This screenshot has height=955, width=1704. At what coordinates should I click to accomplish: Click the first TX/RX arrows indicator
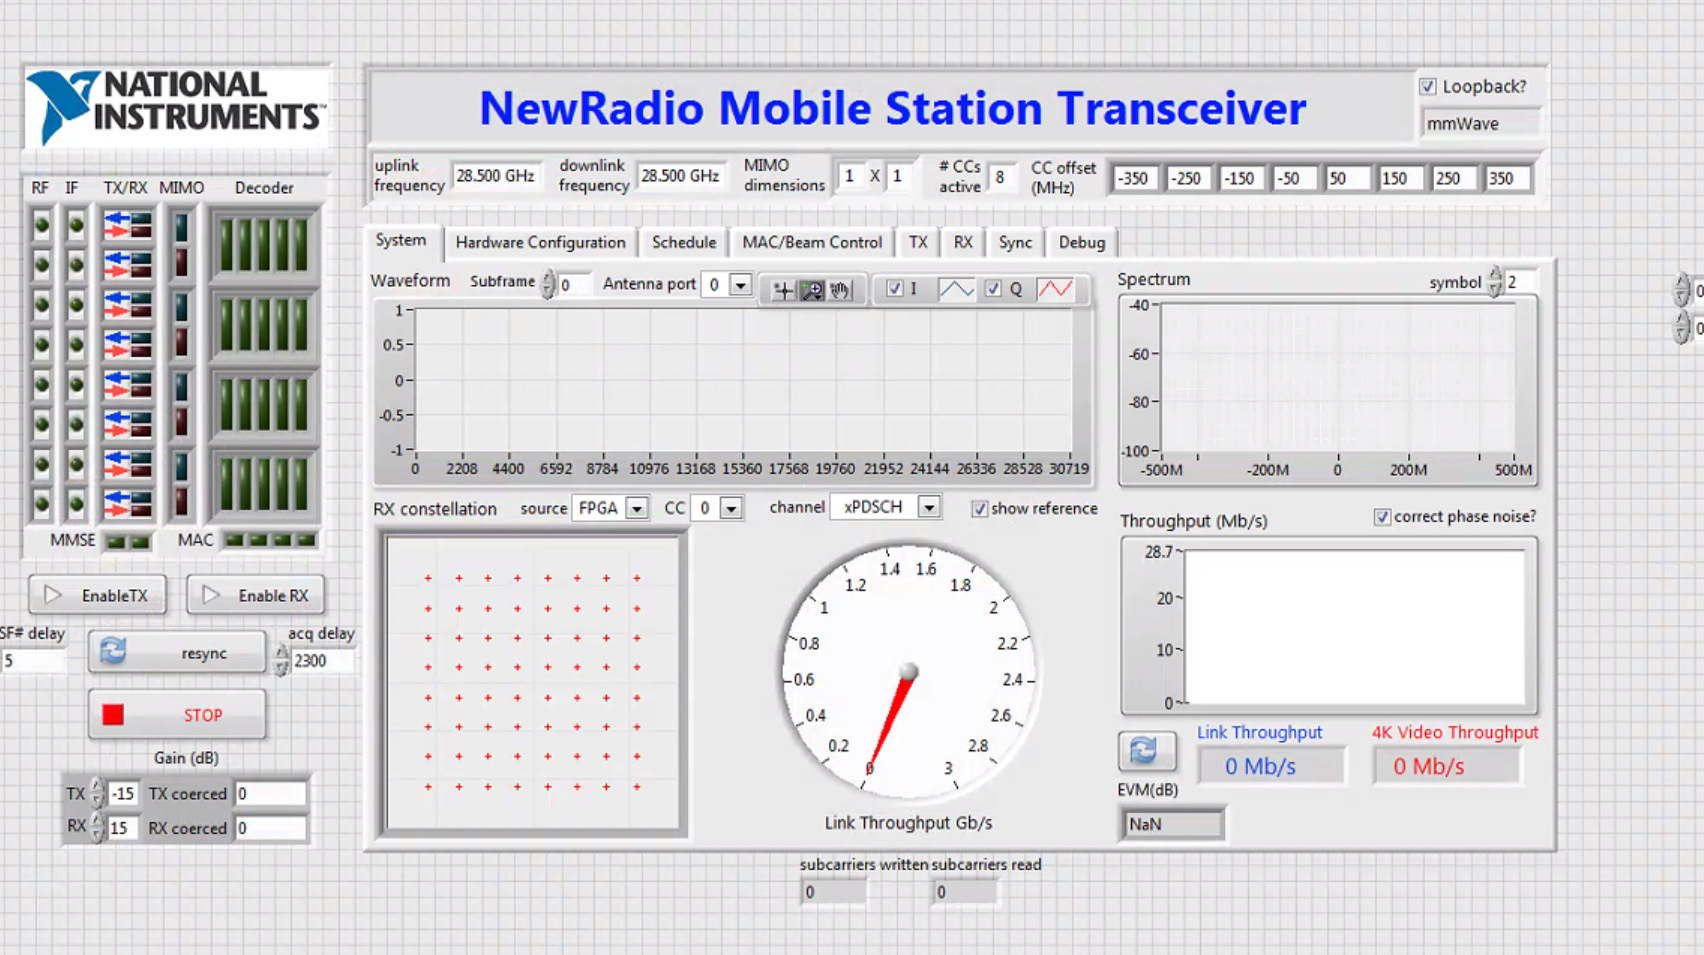click(128, 226)
